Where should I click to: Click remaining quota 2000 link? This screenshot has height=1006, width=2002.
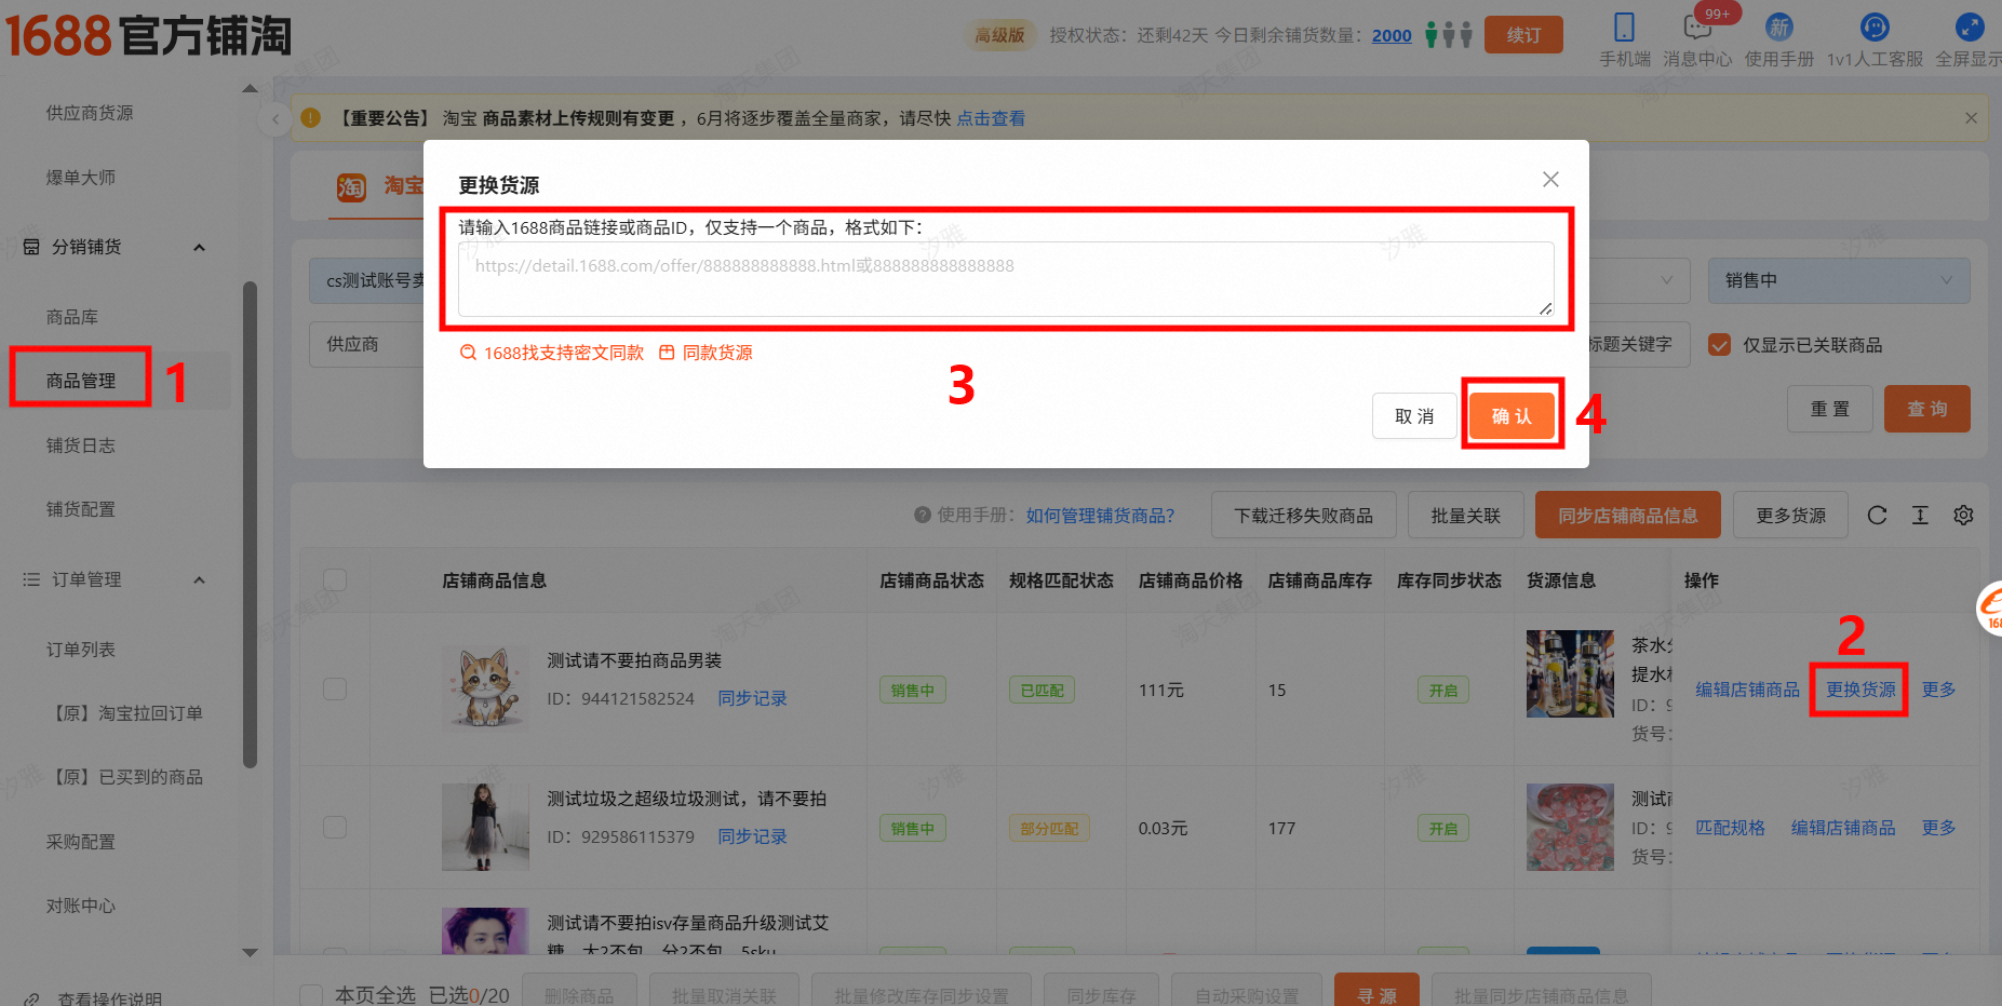1391,35
